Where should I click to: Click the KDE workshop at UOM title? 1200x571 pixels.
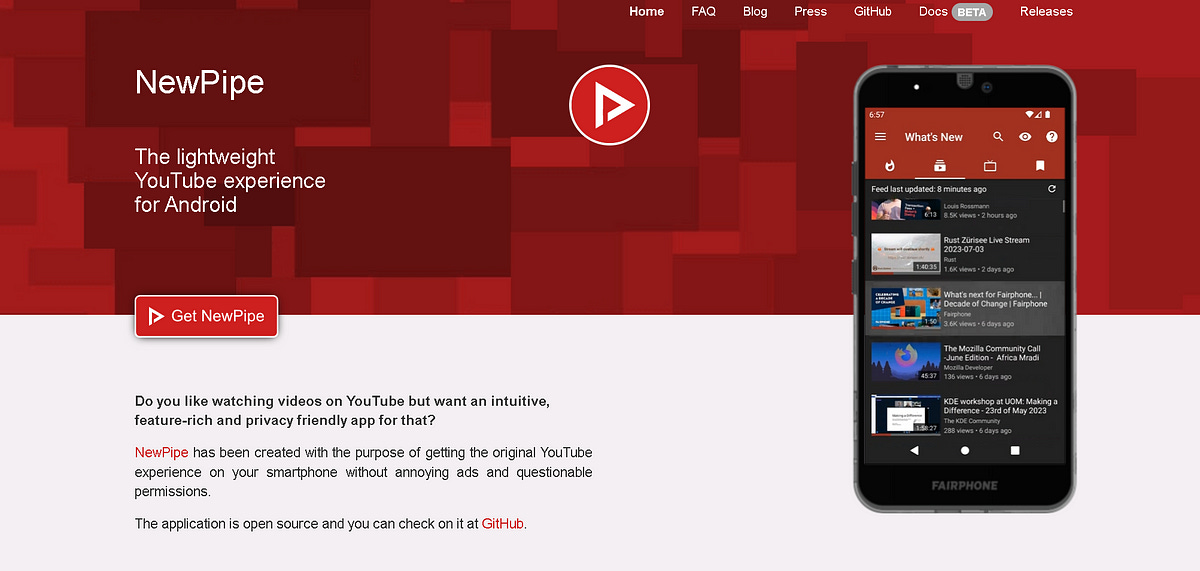coord(1001,407)
